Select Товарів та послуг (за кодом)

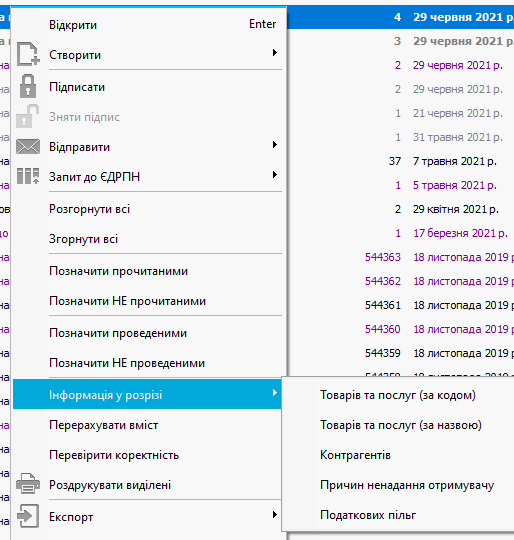tap(399, 395)
